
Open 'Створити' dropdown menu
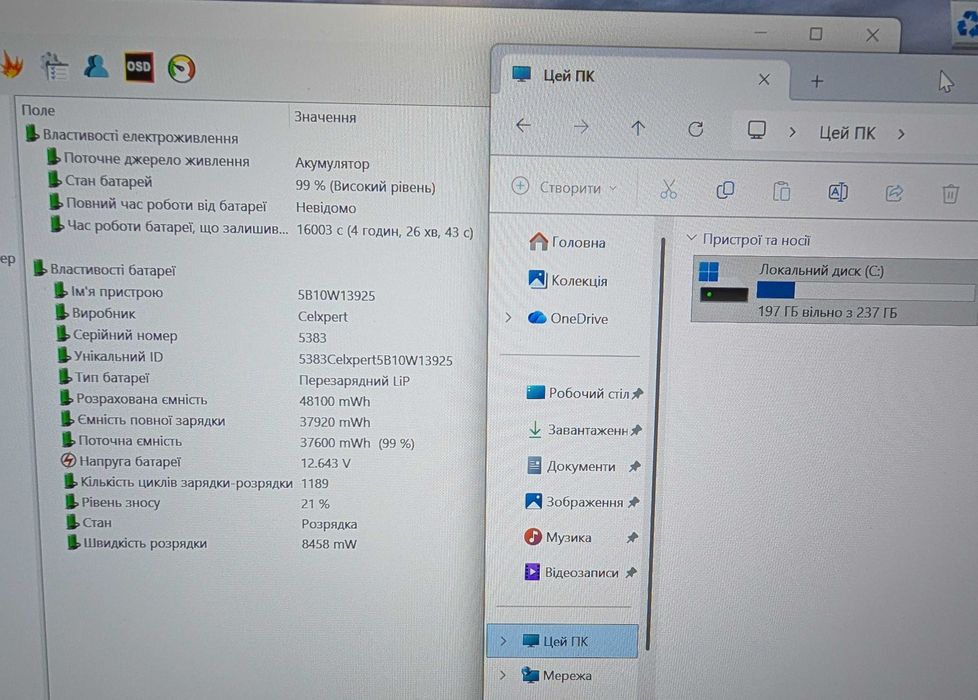tap(564, 187)
